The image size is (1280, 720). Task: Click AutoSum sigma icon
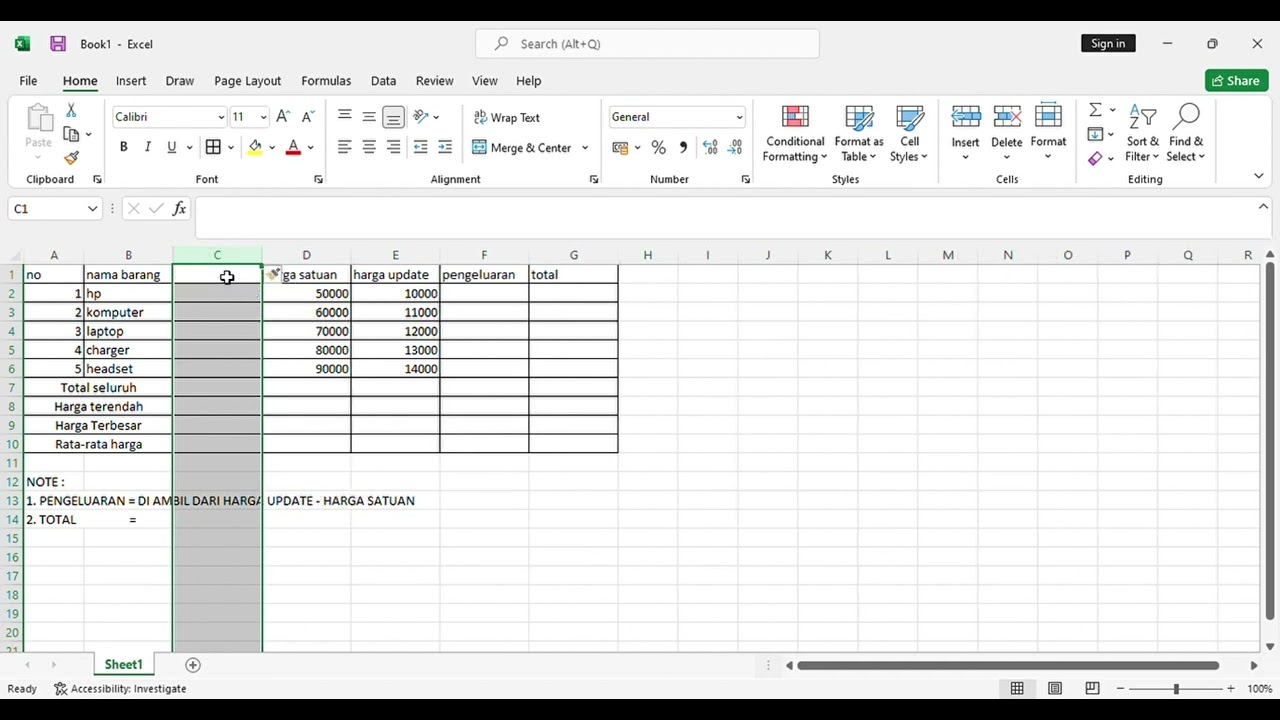point(1095,110)
